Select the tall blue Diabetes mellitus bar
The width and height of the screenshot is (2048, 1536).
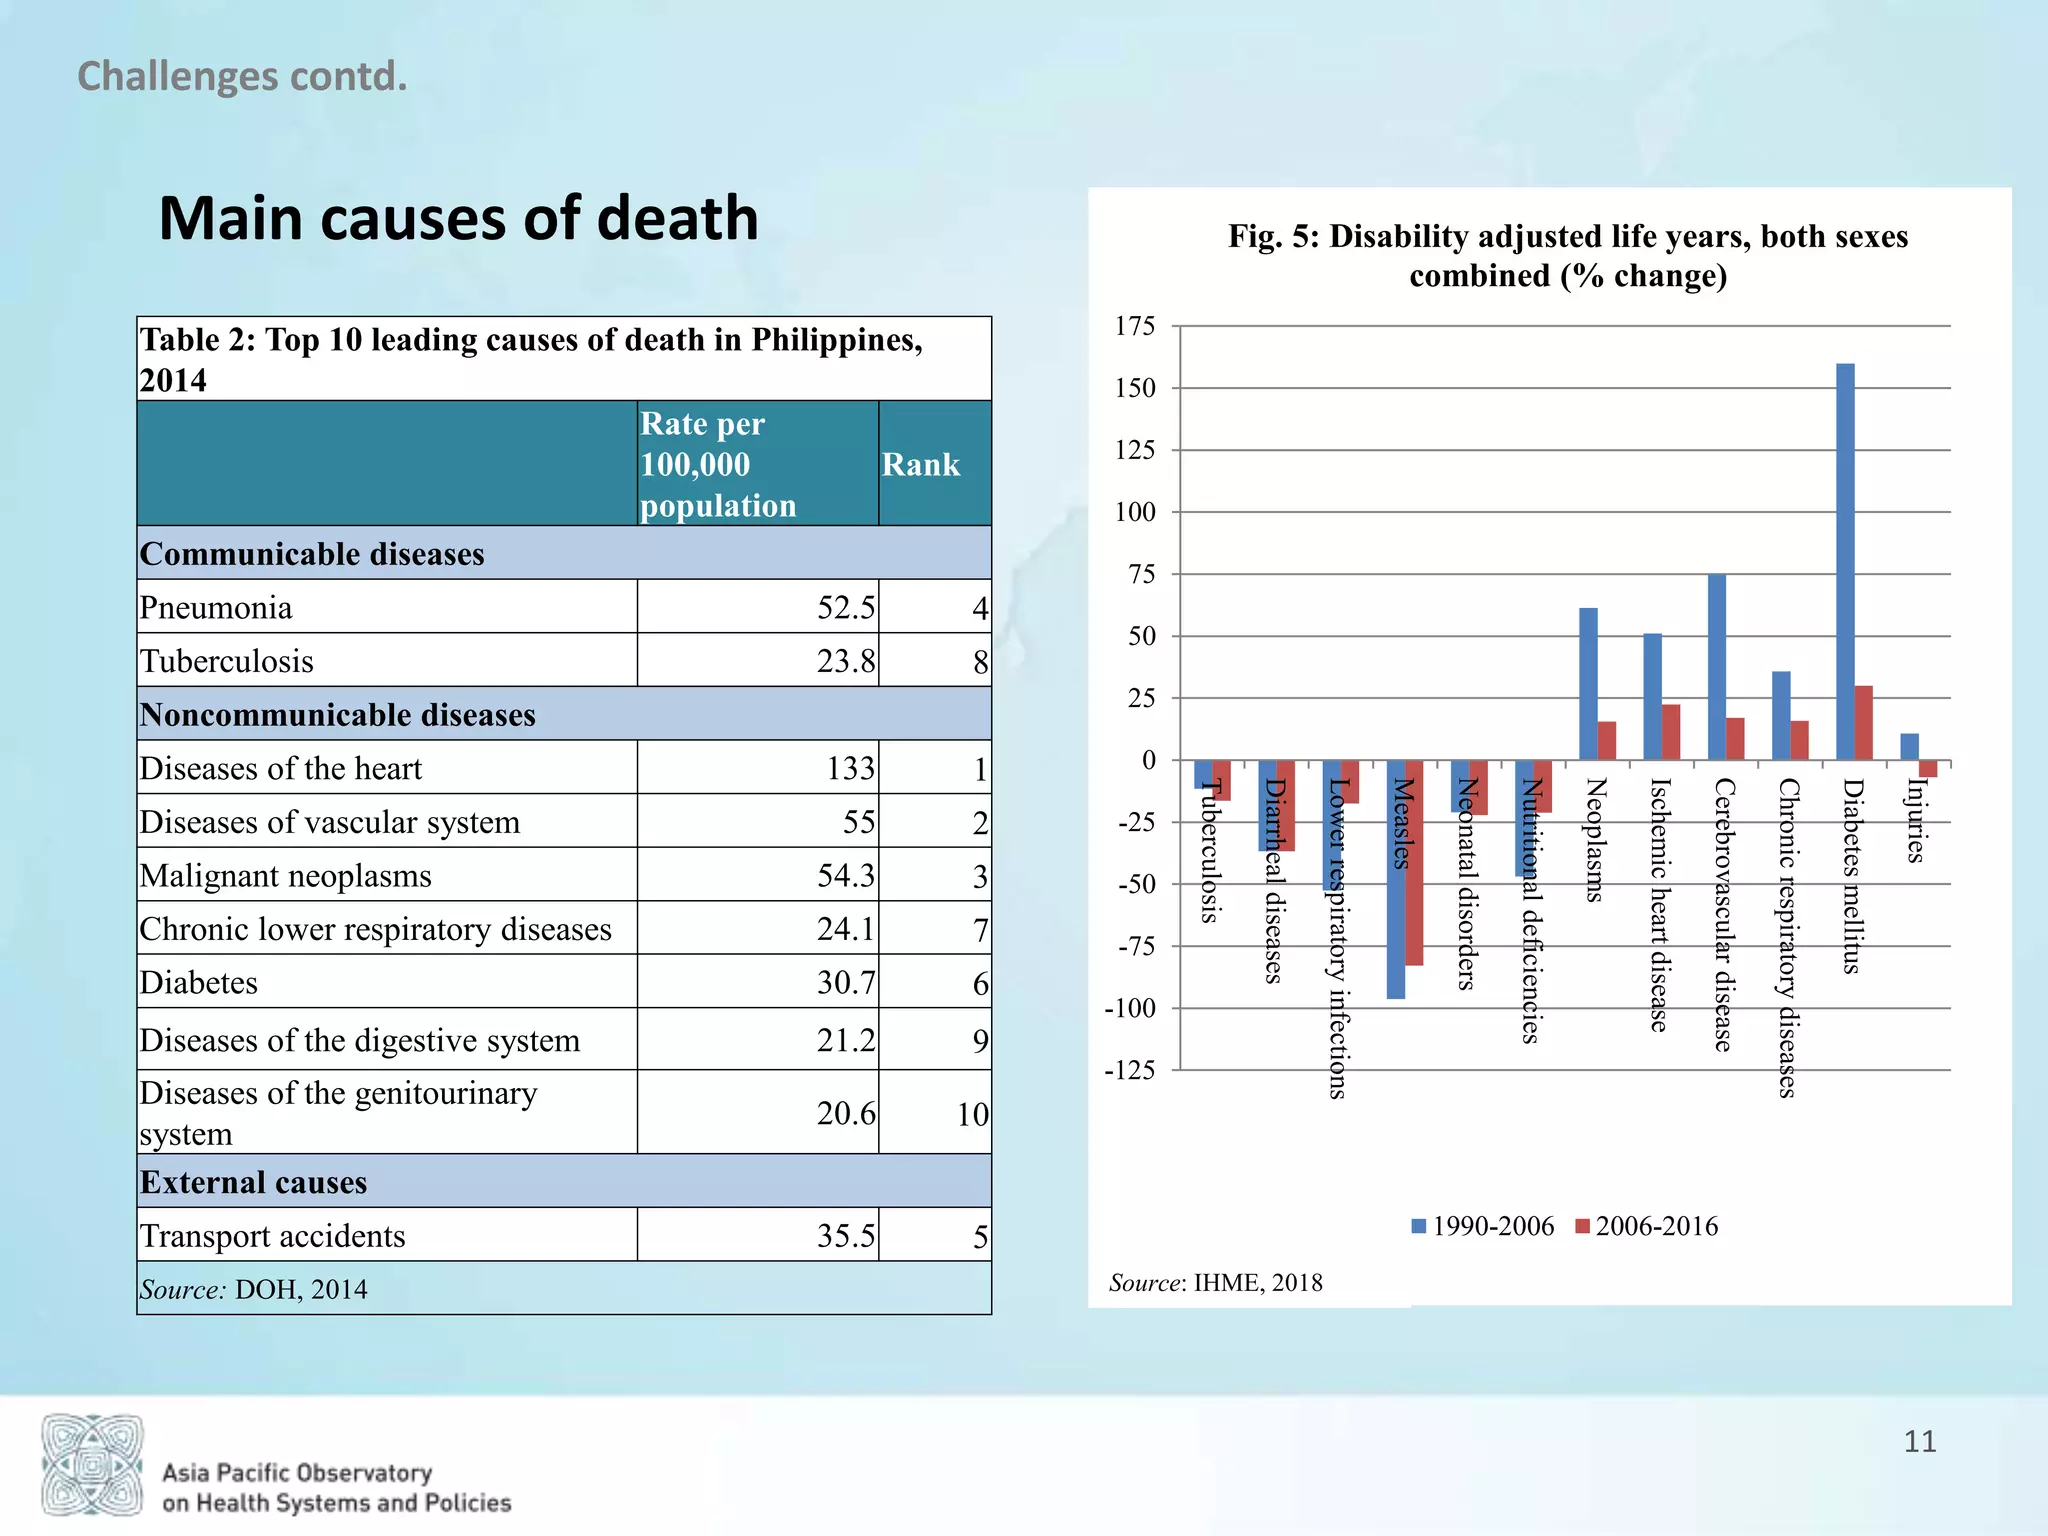[1845, 560]
